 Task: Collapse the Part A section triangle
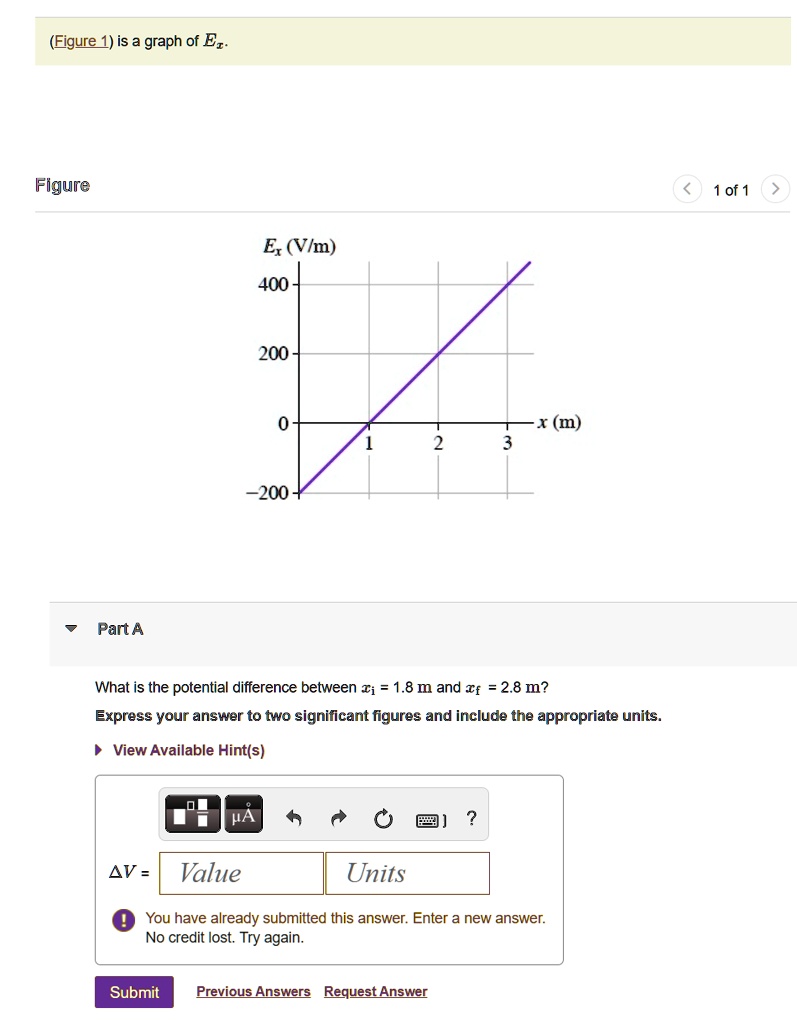(70, 628)
